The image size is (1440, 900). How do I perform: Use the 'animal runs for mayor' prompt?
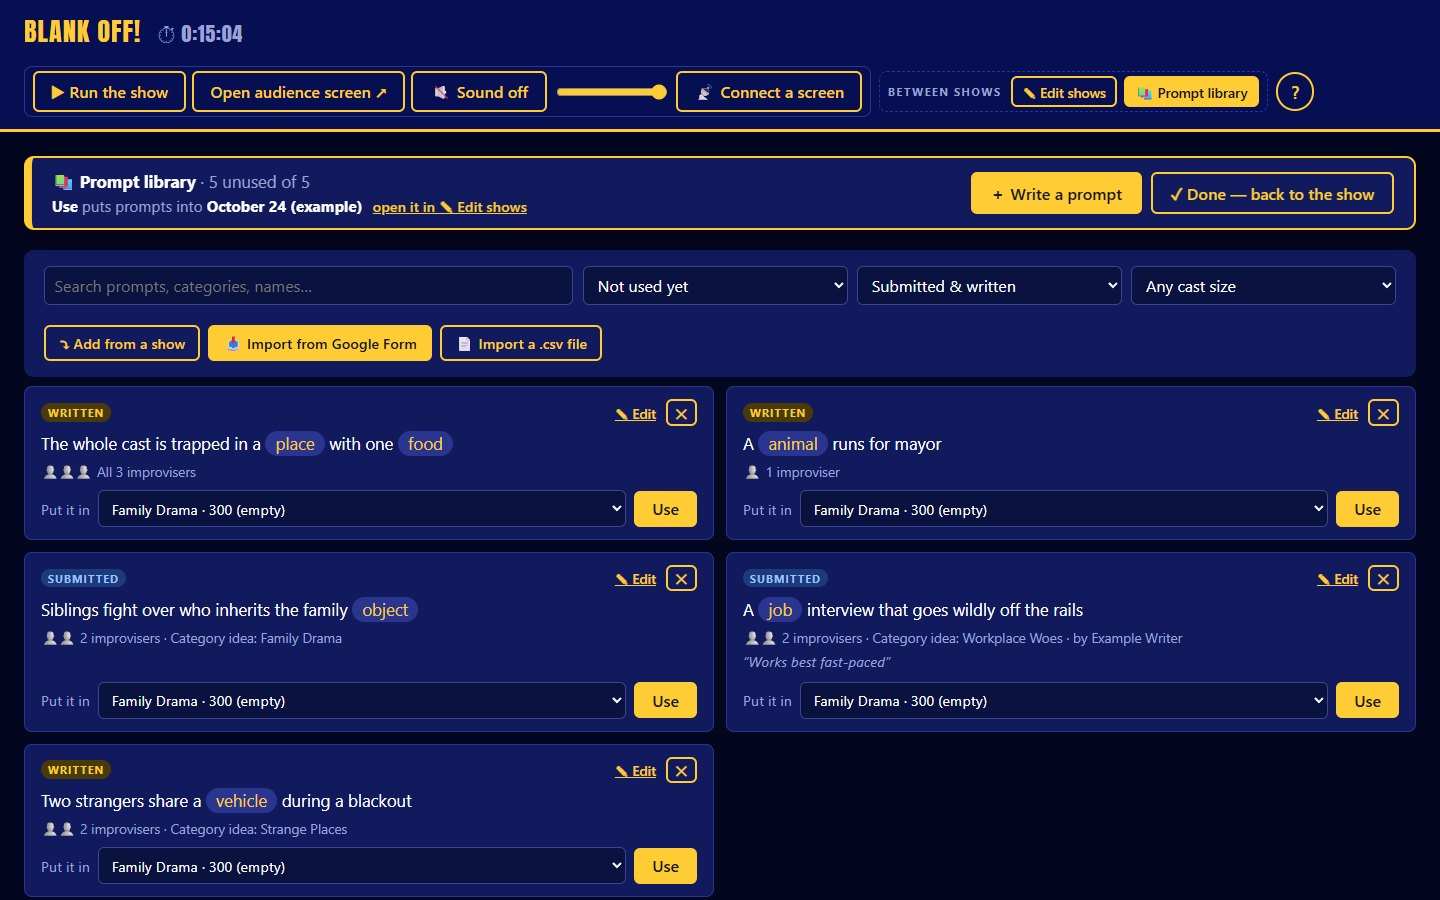click(1368, 509)
